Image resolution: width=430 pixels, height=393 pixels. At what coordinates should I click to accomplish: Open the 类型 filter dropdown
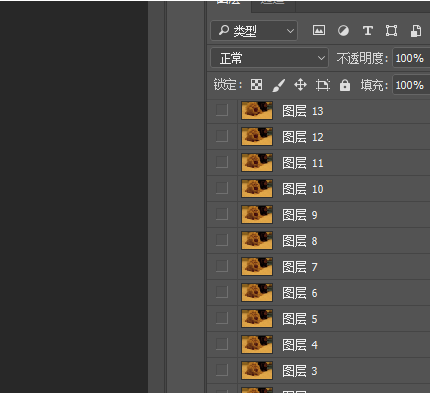254,31
